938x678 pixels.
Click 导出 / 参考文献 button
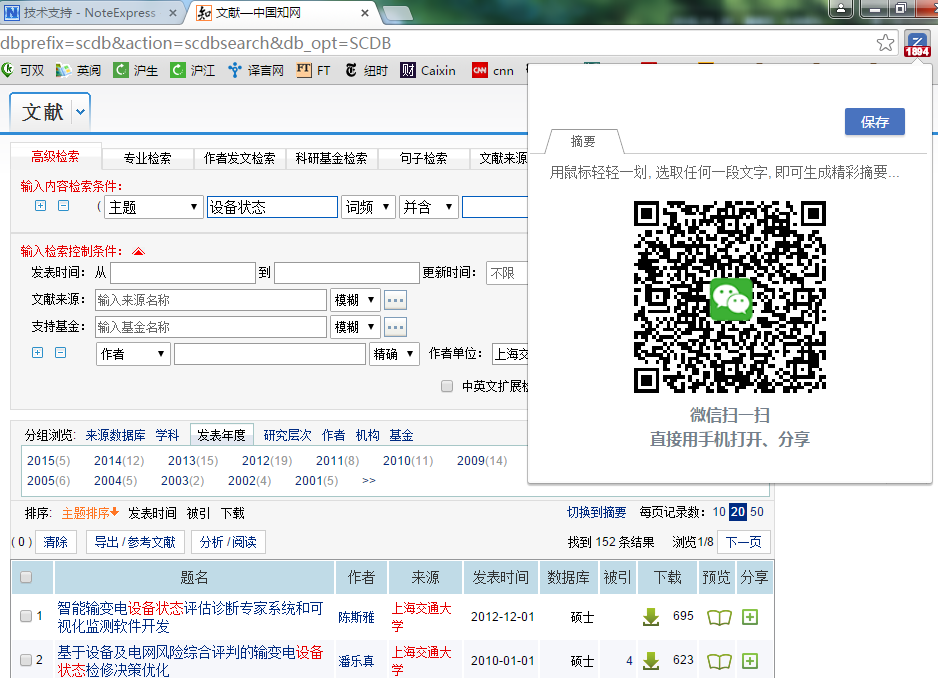click(135, 542)
